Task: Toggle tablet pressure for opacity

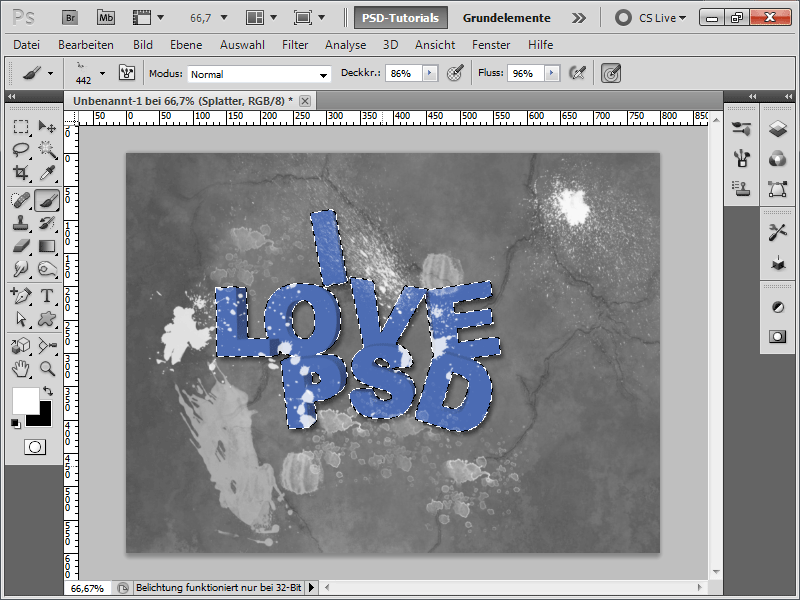Action: pos(455,73)
